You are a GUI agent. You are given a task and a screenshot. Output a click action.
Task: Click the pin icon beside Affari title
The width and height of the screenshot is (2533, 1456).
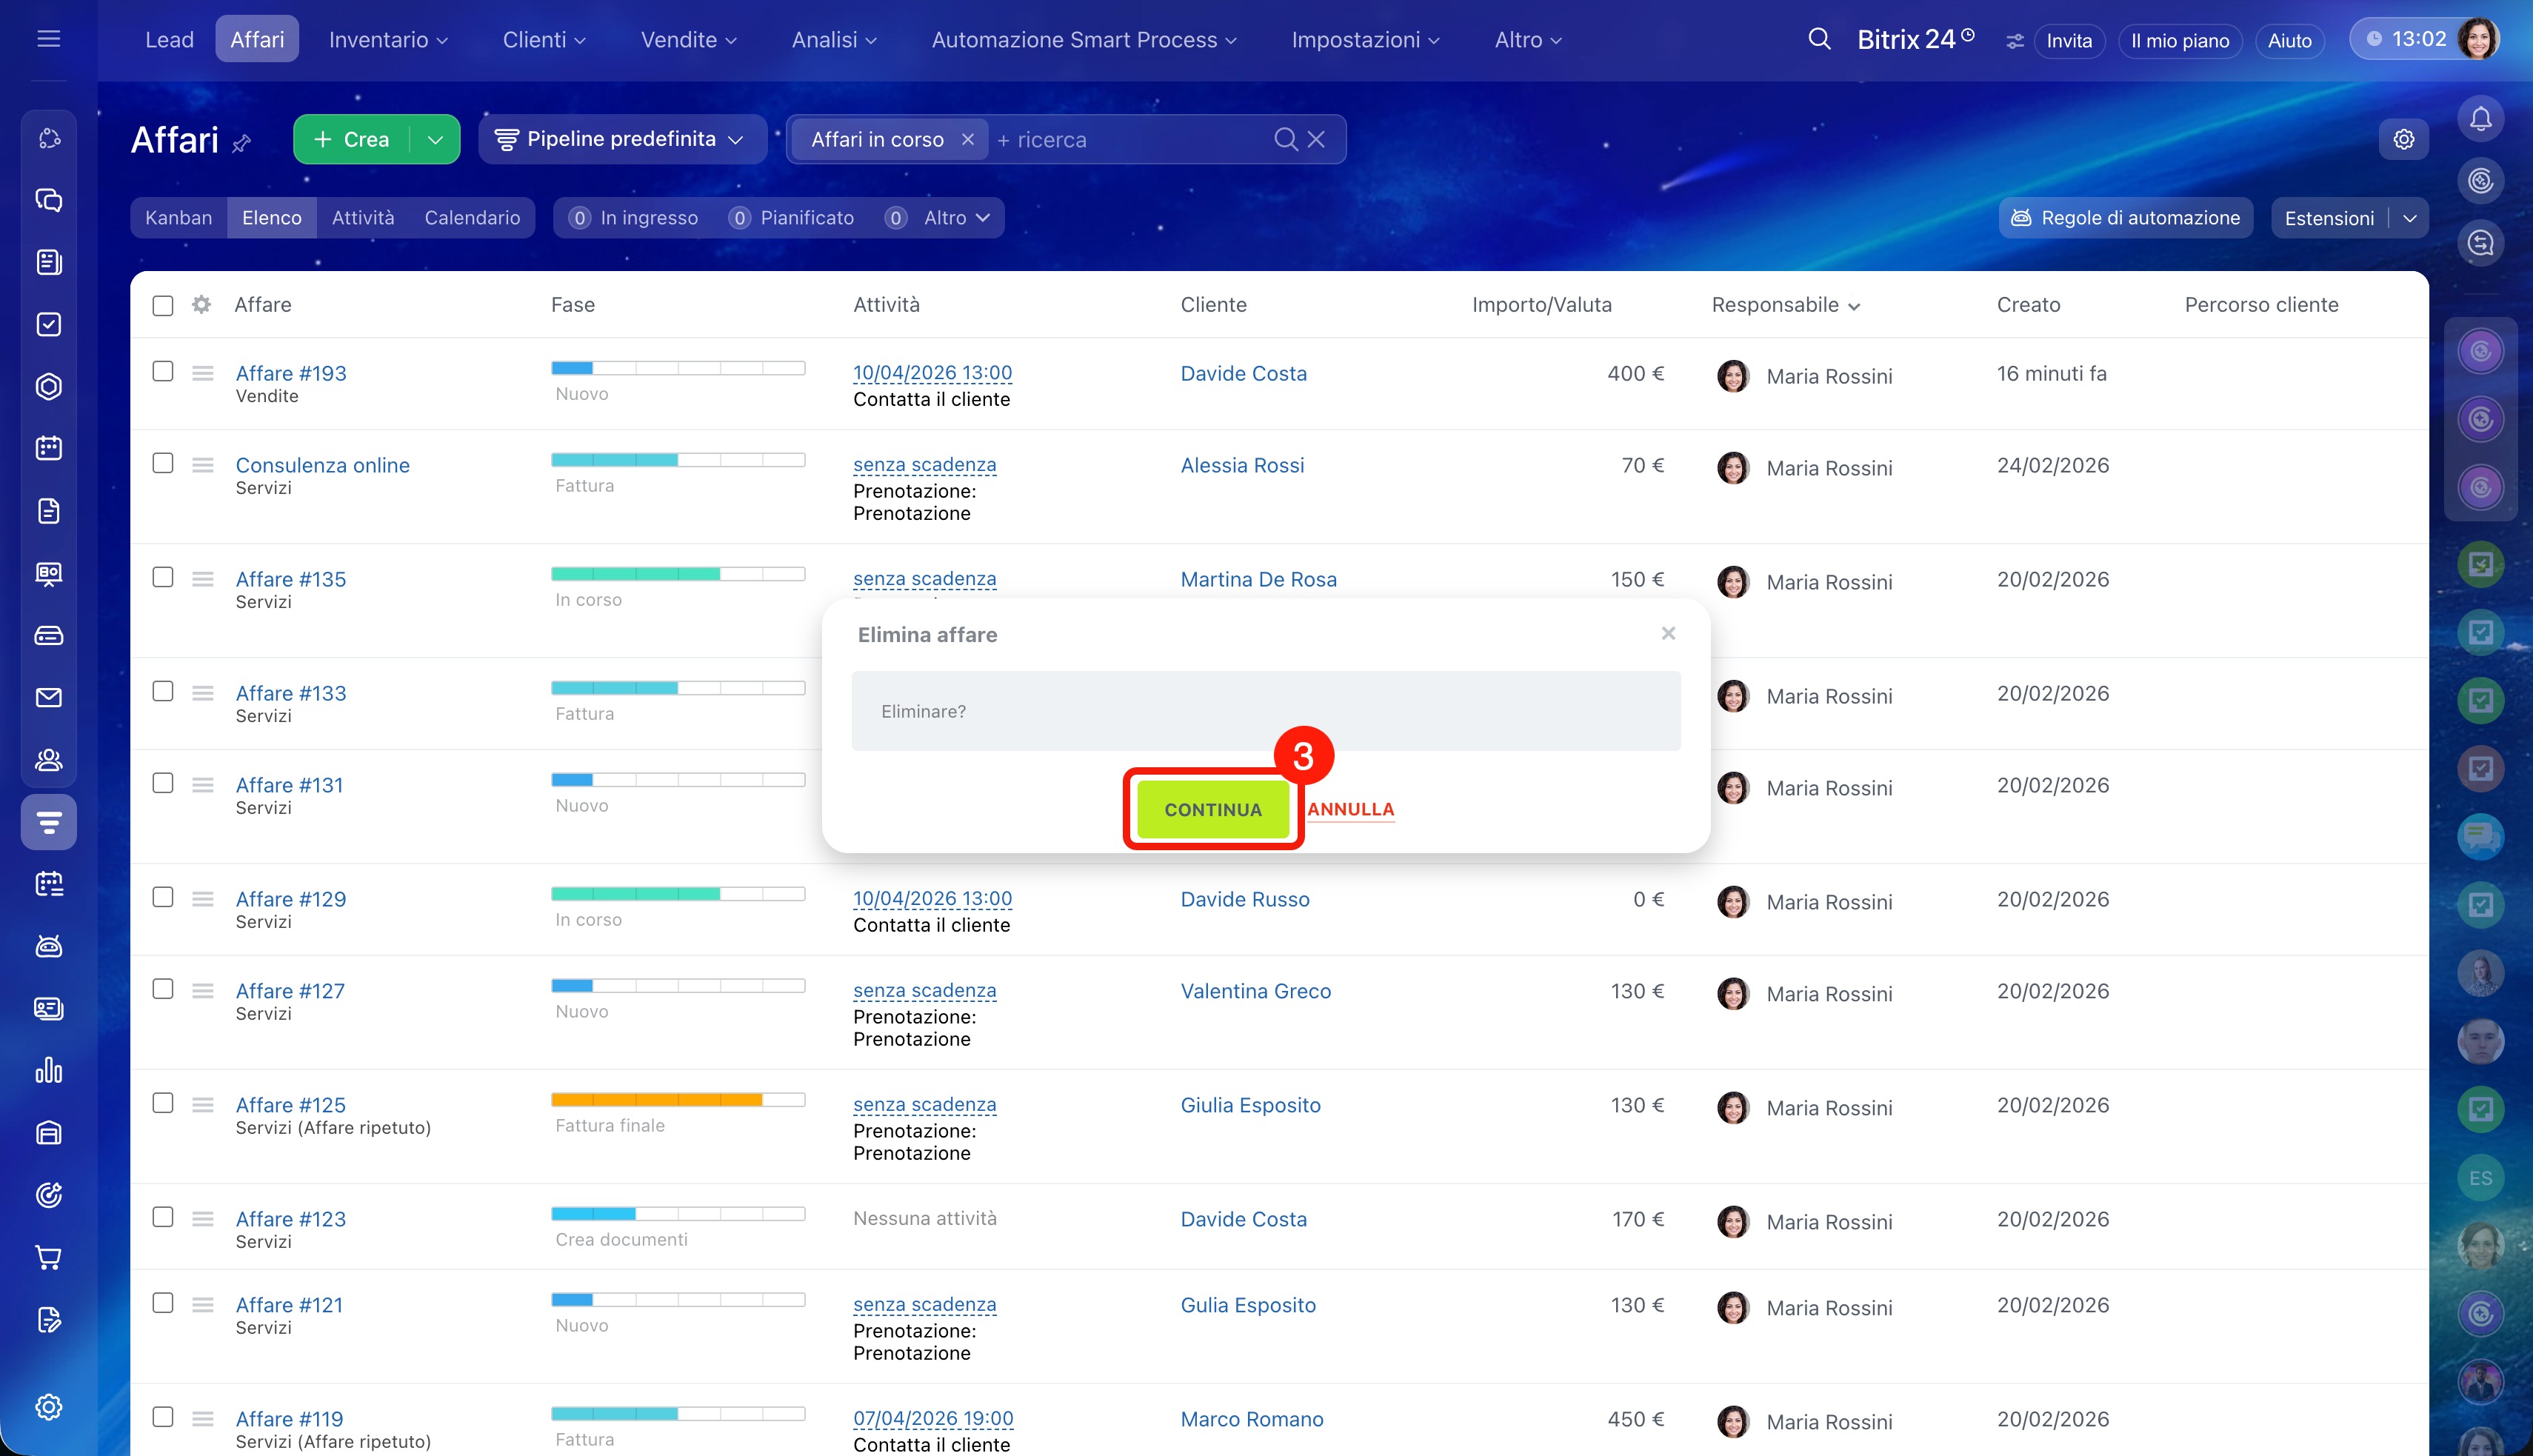point(241,143)
